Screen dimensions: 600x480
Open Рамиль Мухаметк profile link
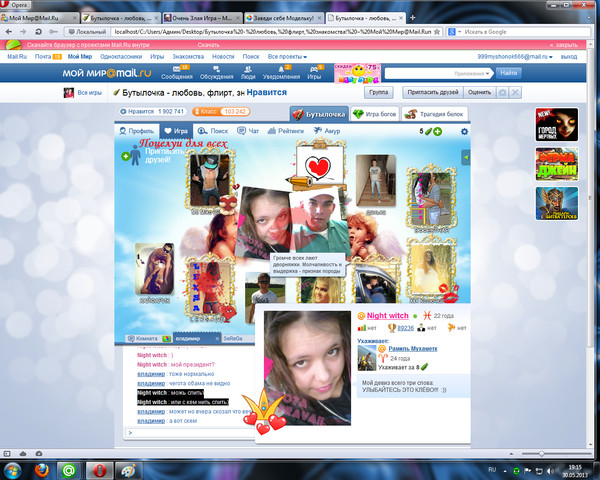pos(412,348)
